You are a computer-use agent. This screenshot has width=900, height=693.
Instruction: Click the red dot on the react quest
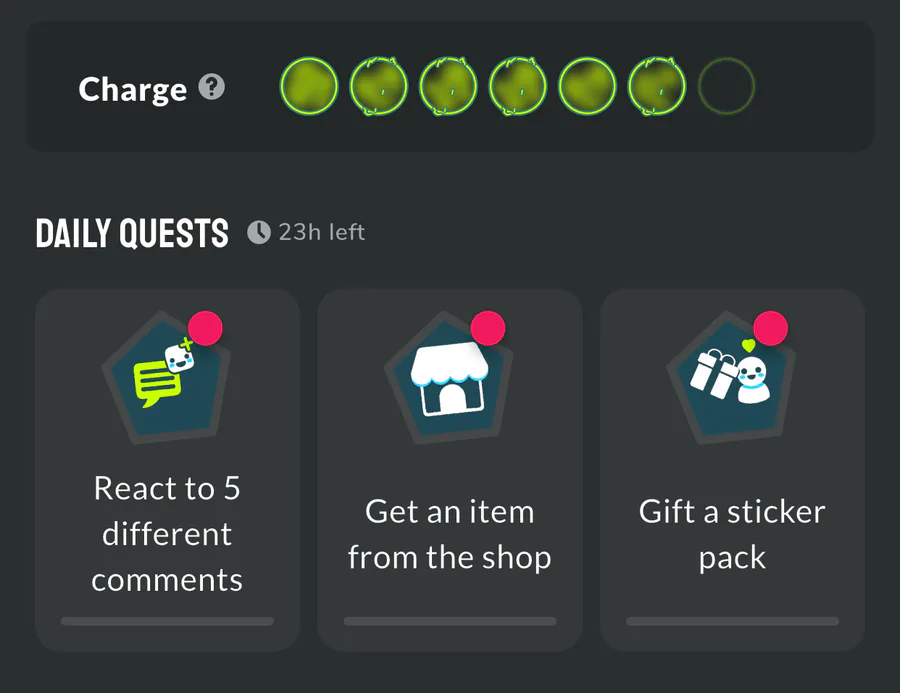(x=205, y=329)
